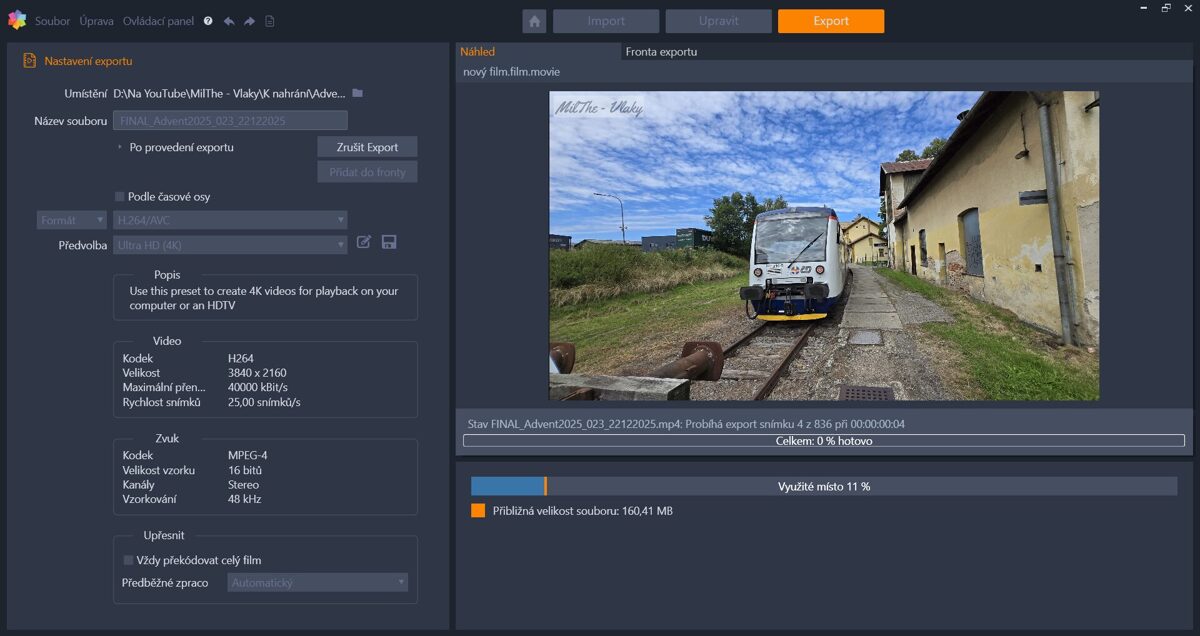Open the 'Automatický' preprocessing dropdown

(x=318, y=582)
